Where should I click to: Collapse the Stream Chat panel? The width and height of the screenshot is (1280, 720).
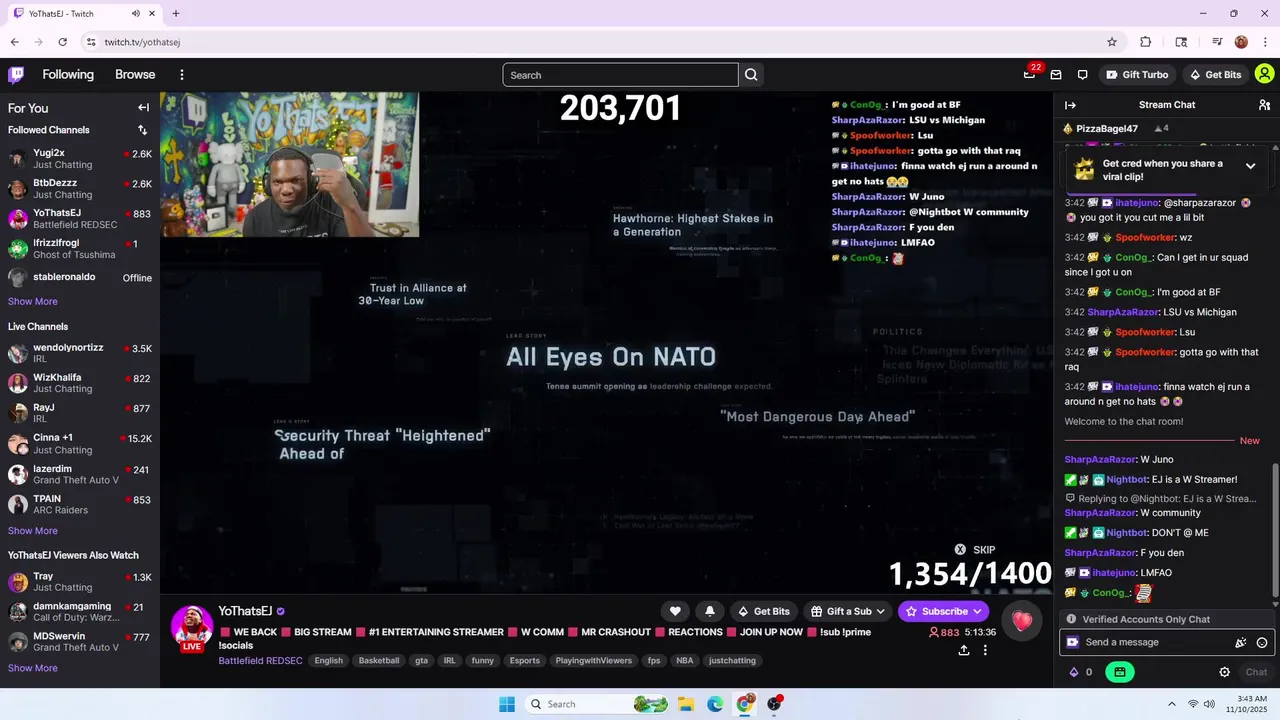click(x=1070, y=105)
